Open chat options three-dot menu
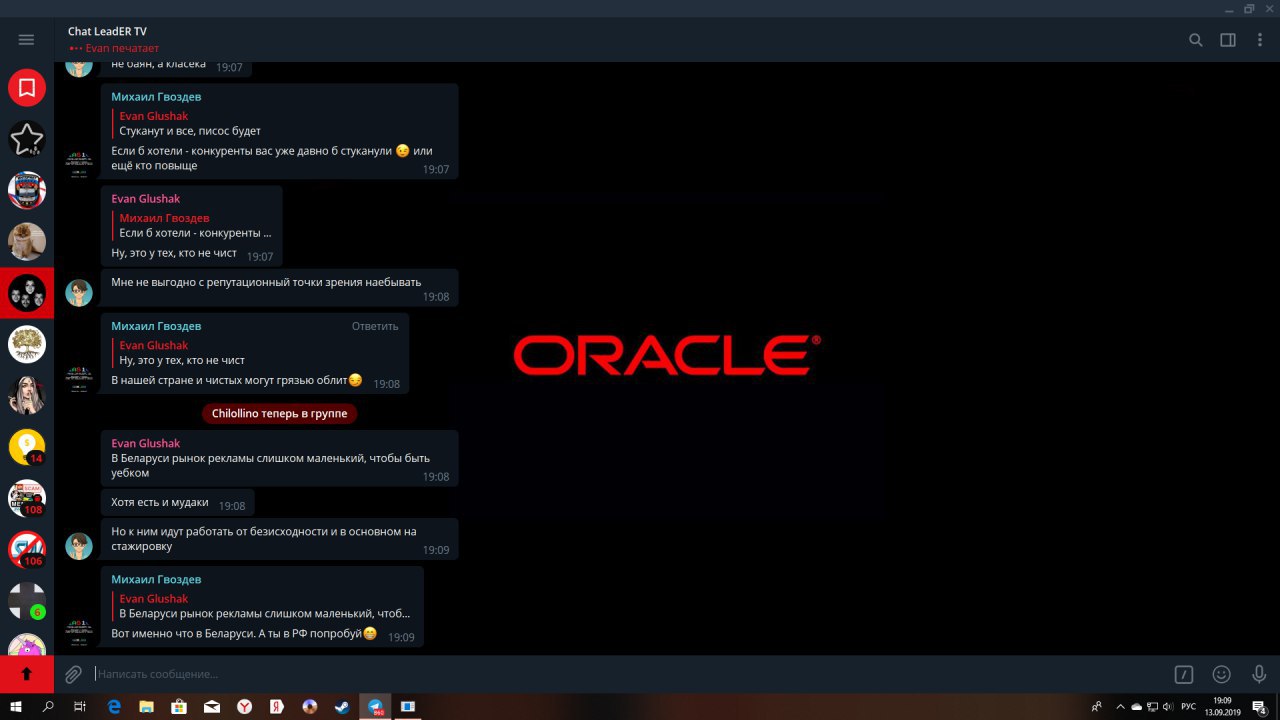Viewport: 1280px width, 720px height. click(x=1259, y=40)
